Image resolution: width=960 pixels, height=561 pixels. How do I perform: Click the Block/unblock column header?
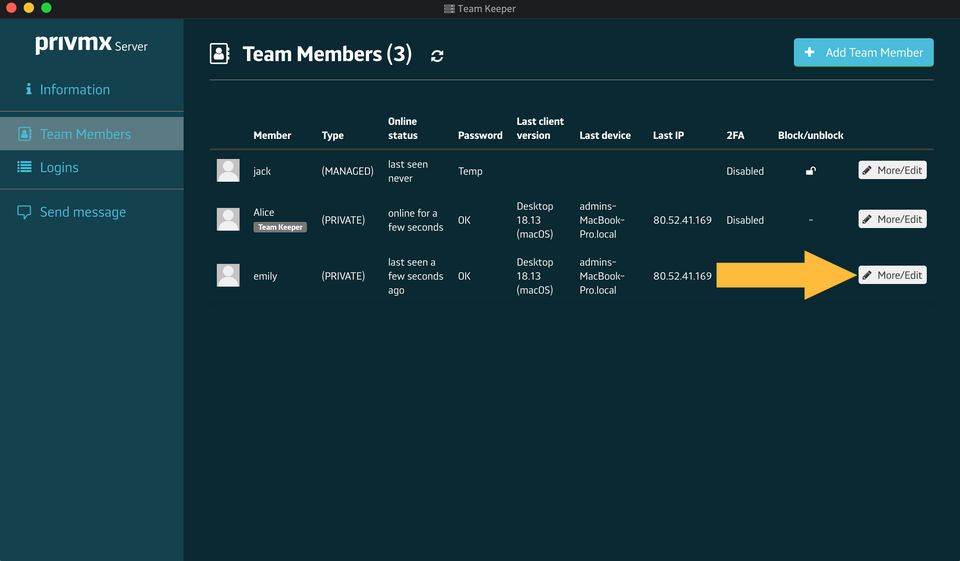[x=810, y=135]
